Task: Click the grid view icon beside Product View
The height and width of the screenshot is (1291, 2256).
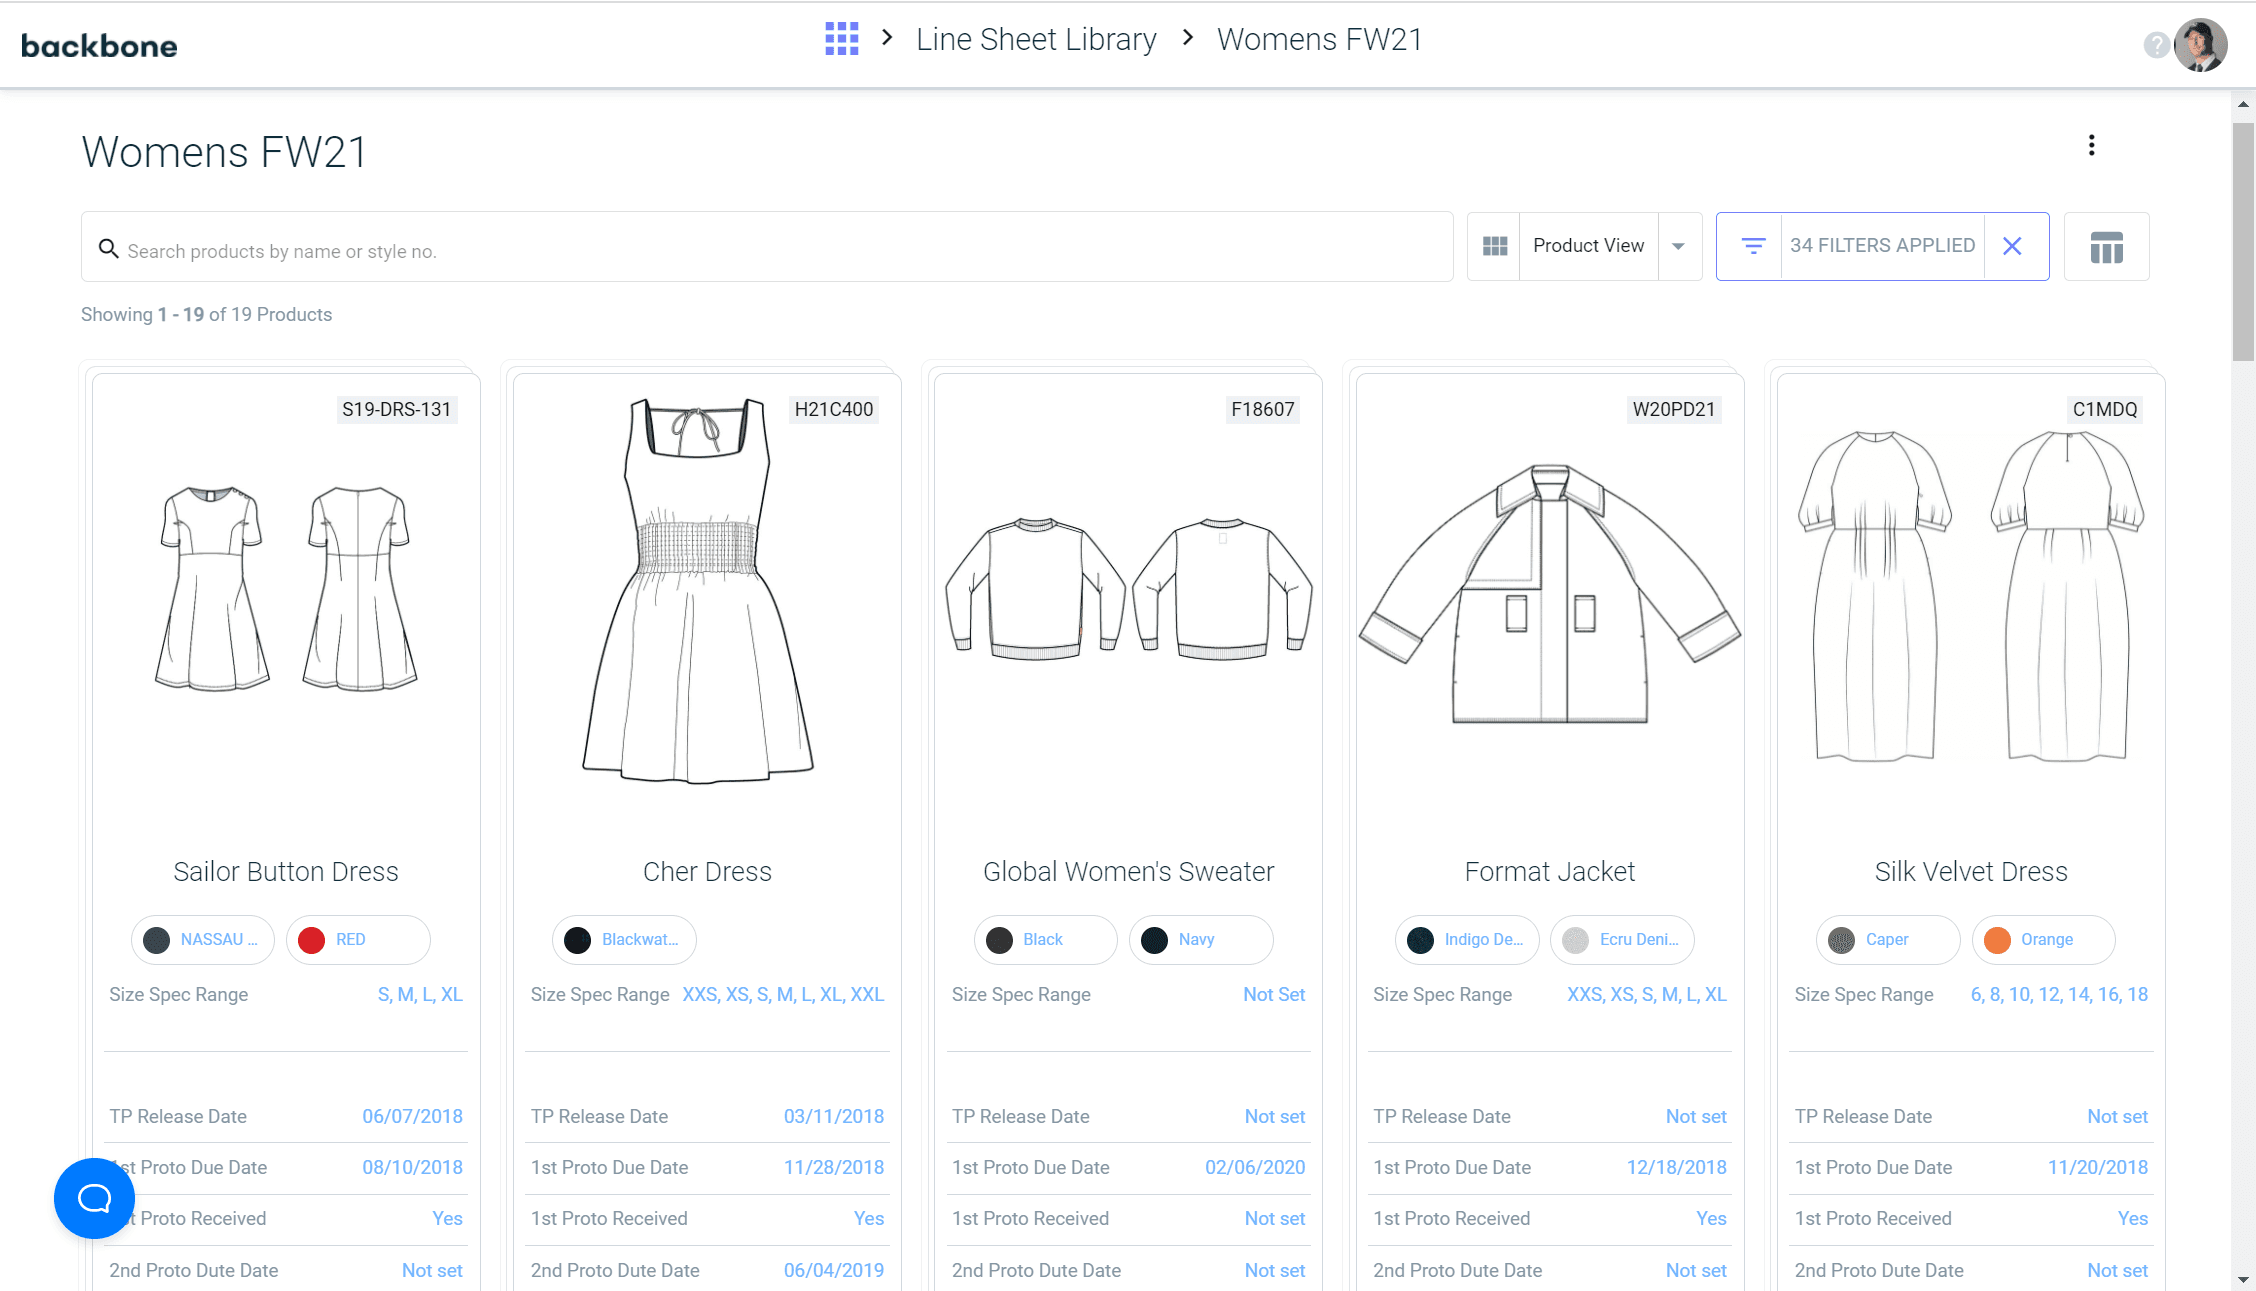Action: tap(1494, 246)
